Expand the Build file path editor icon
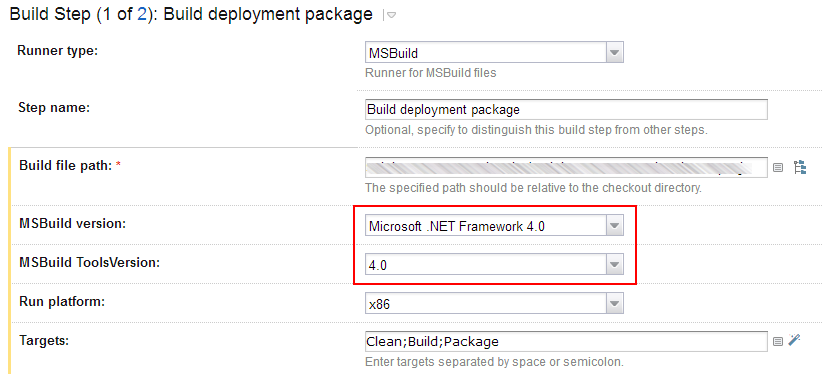This screenshot has height=374, width=822. coord(778,167)
